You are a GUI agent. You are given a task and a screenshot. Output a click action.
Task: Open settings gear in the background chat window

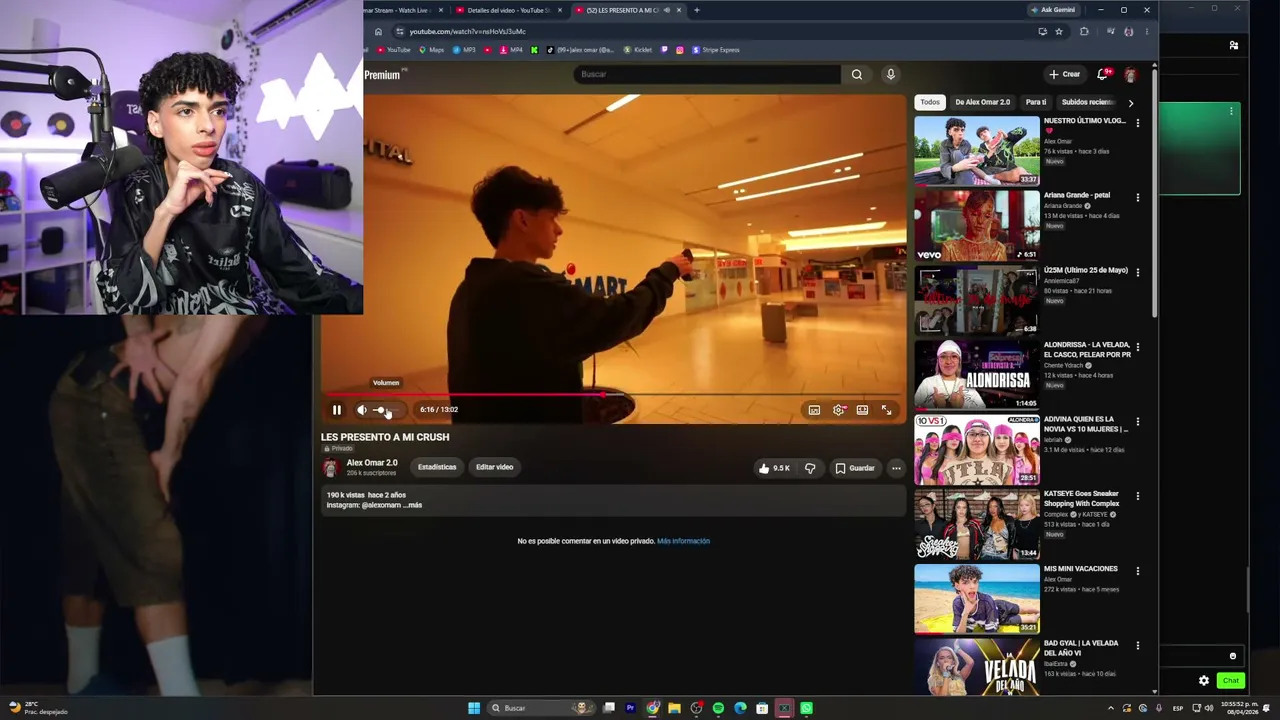(x=1204, y=681)
